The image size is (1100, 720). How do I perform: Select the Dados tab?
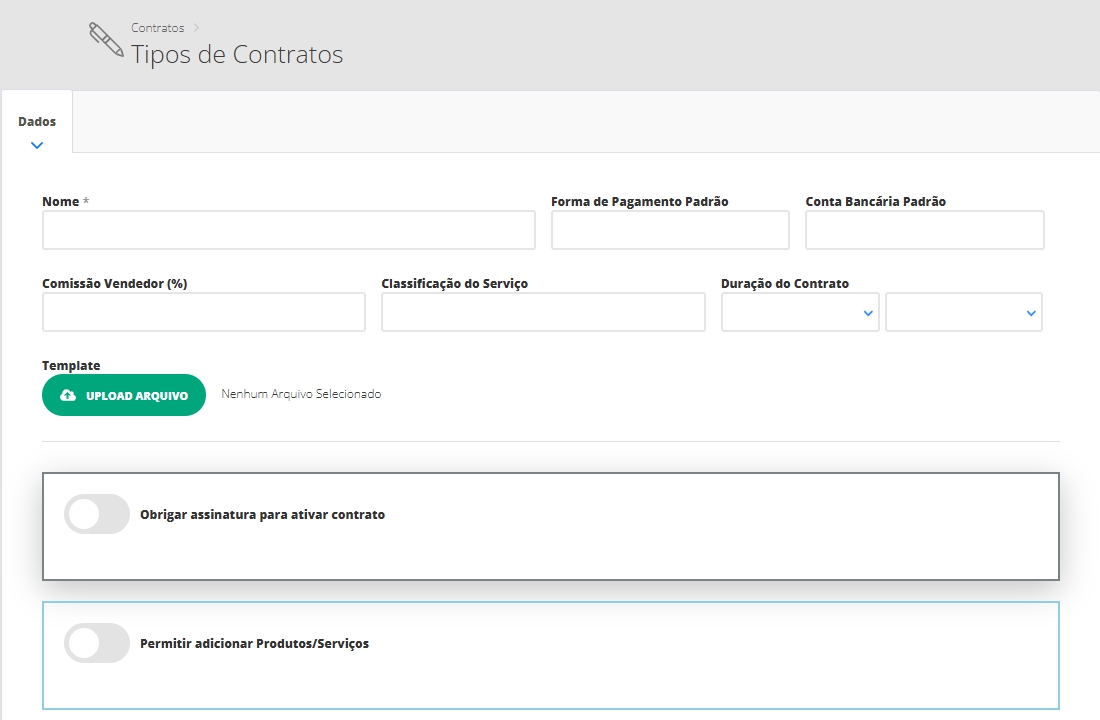(x=37, y=122)
